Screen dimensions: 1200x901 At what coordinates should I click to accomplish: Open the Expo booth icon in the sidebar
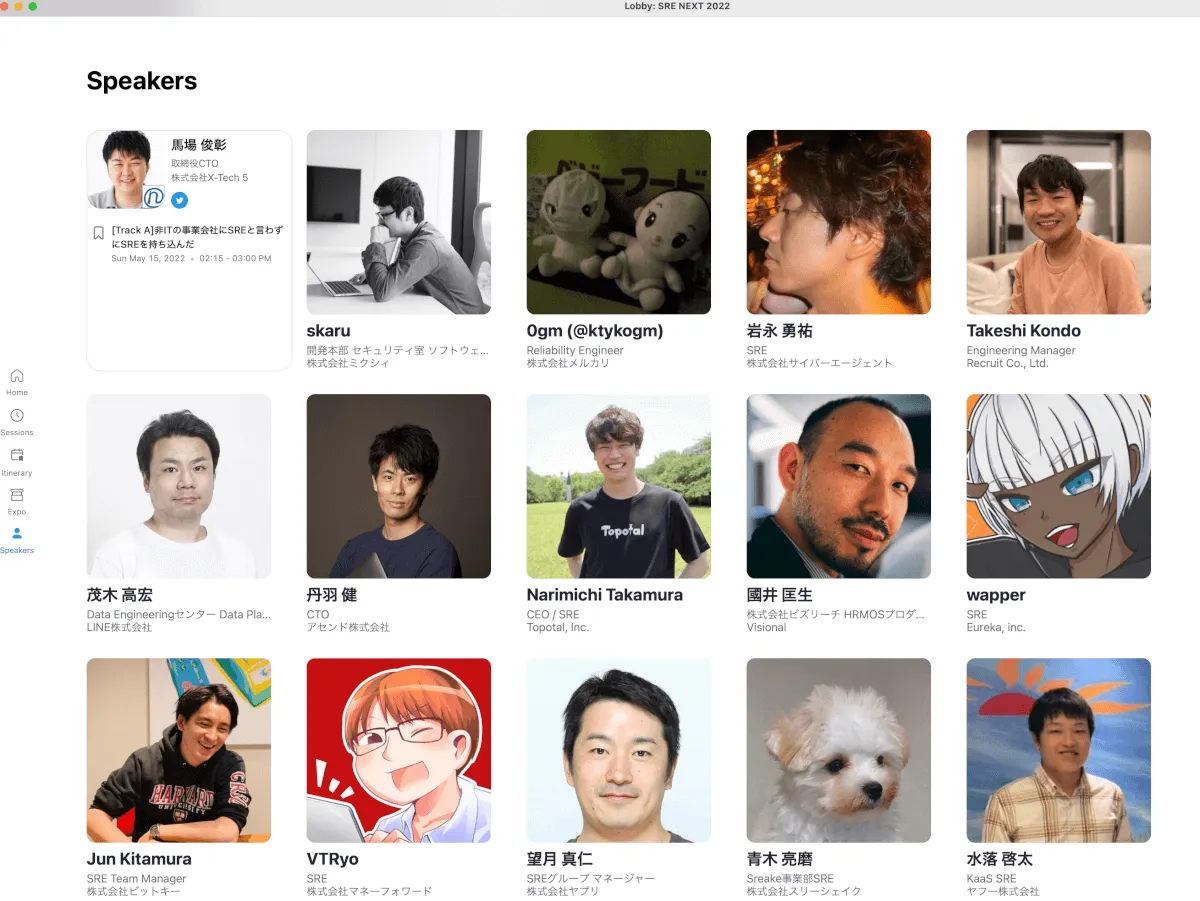coord(17,495)
